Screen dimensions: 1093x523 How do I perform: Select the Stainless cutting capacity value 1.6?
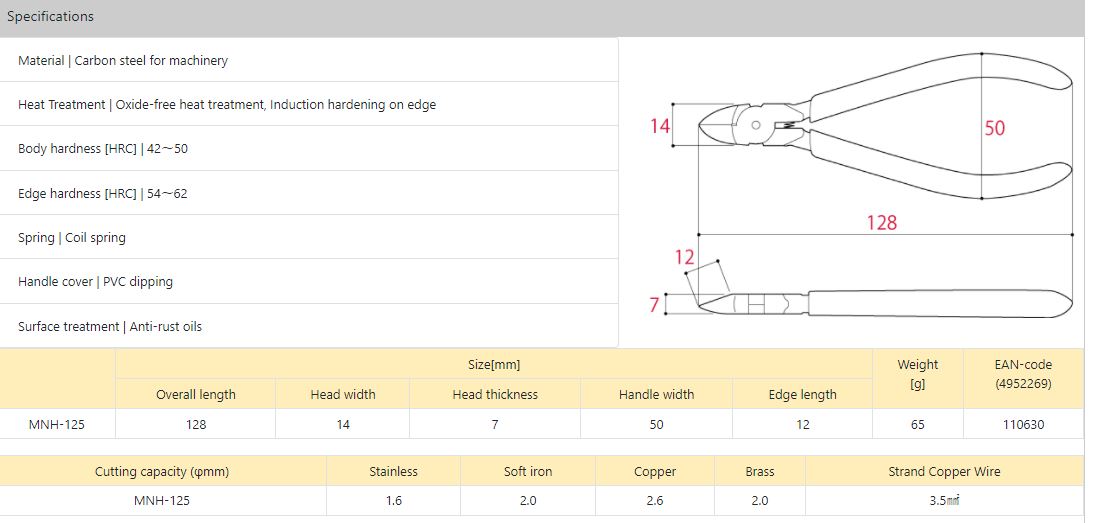pos(394,500)
